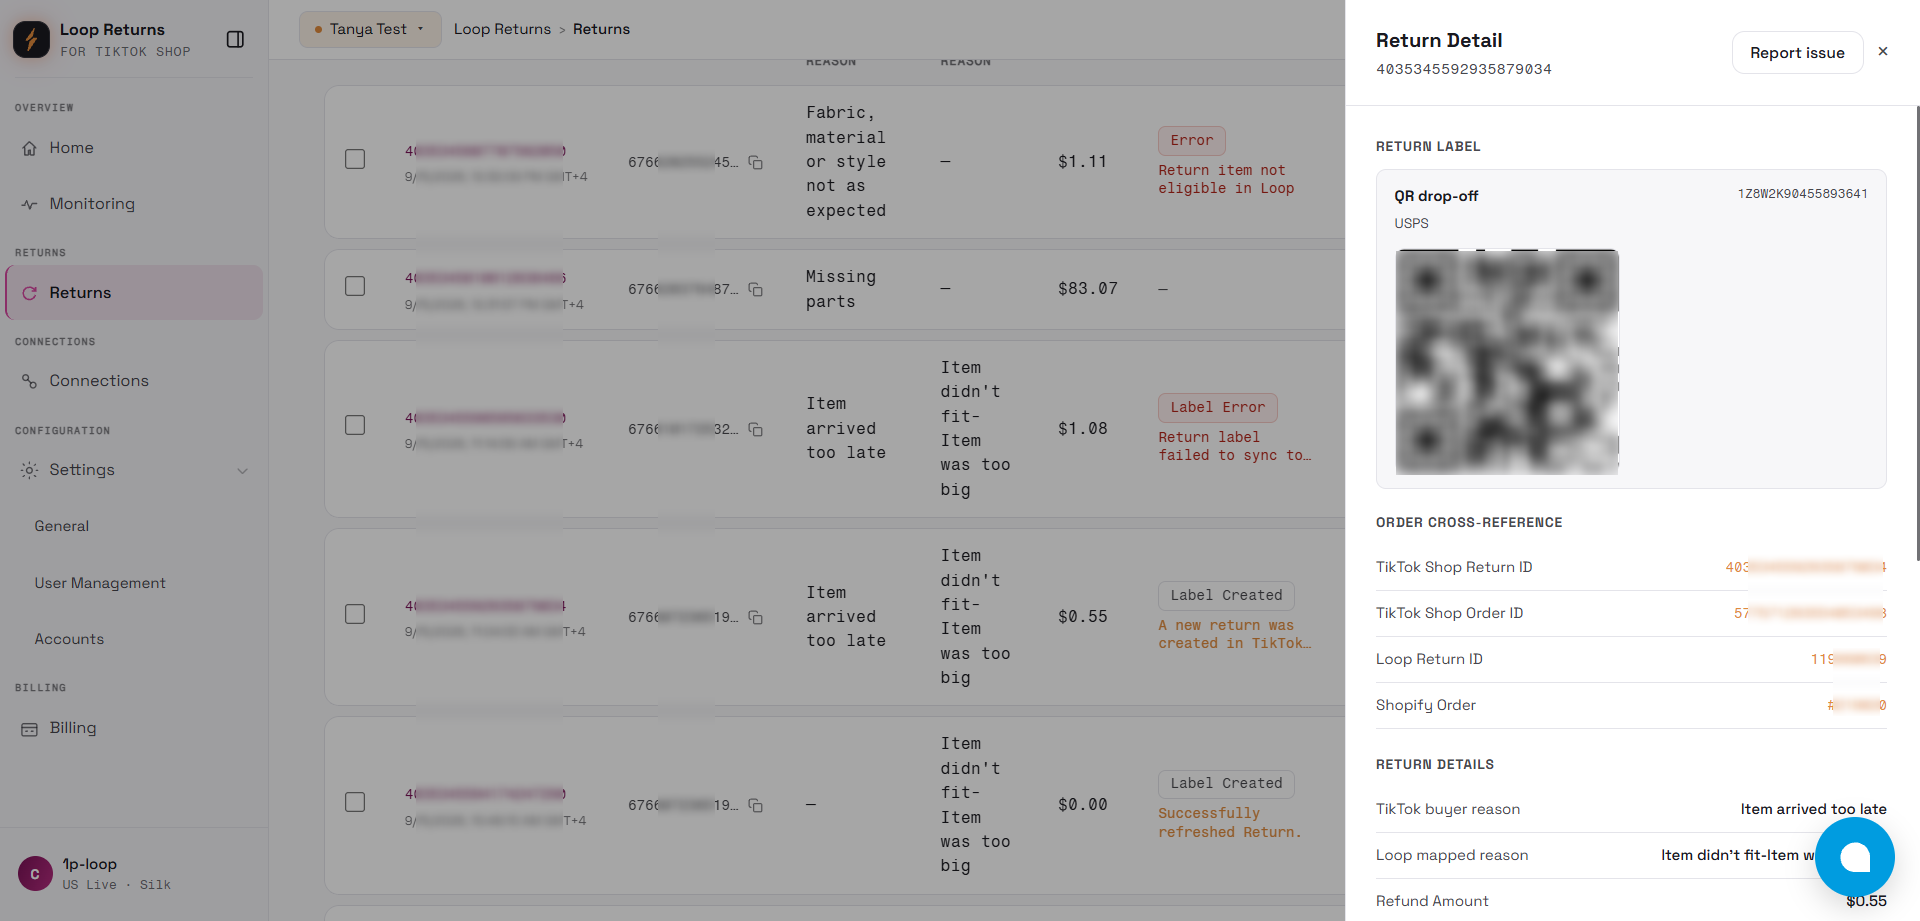This screenshot has width=1920, height=921.
Task: Click the Monitoring pulse icon
Action: [29, 204]
